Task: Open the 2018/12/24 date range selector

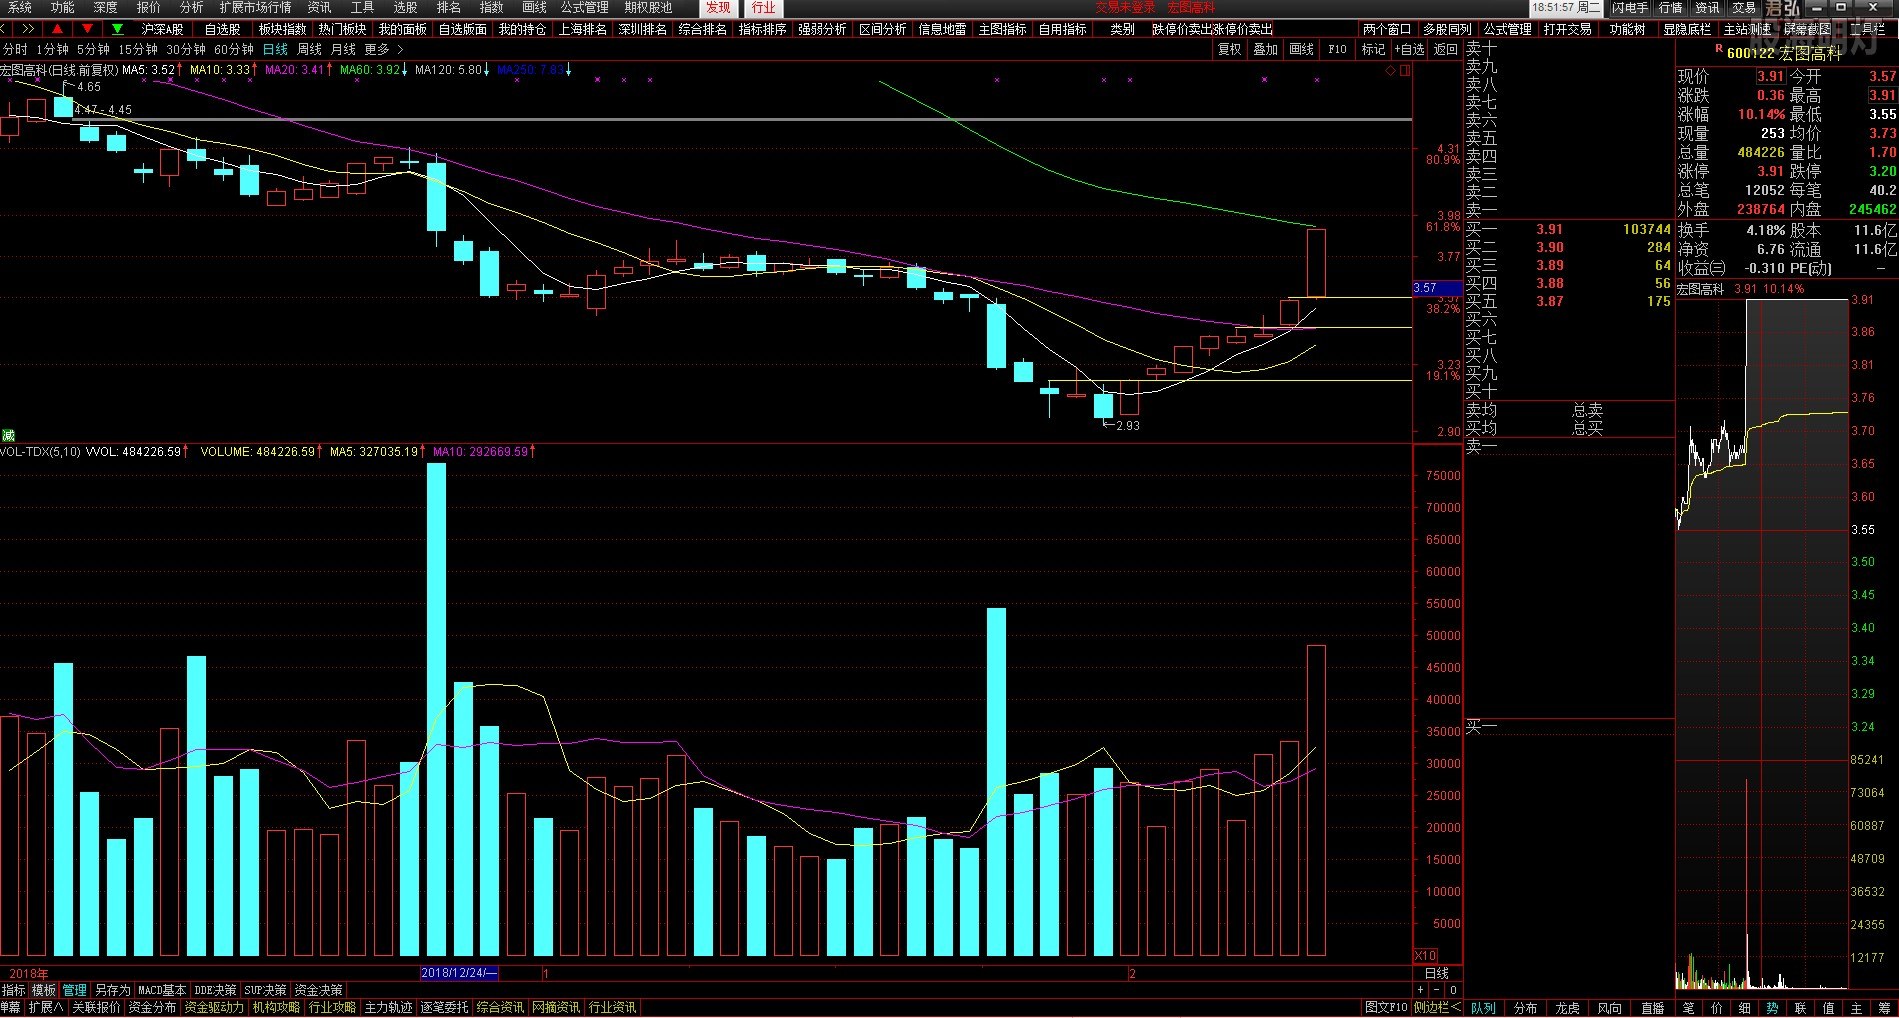Action: tap(459, 973)
